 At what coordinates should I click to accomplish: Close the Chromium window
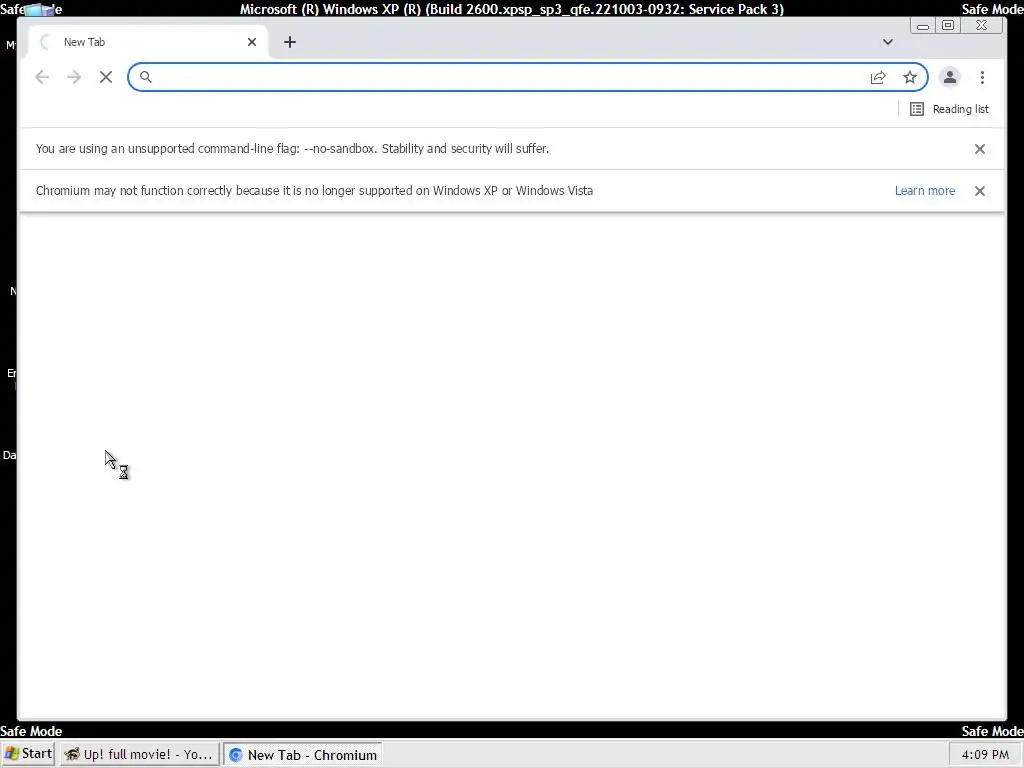[x=982, y=25]
